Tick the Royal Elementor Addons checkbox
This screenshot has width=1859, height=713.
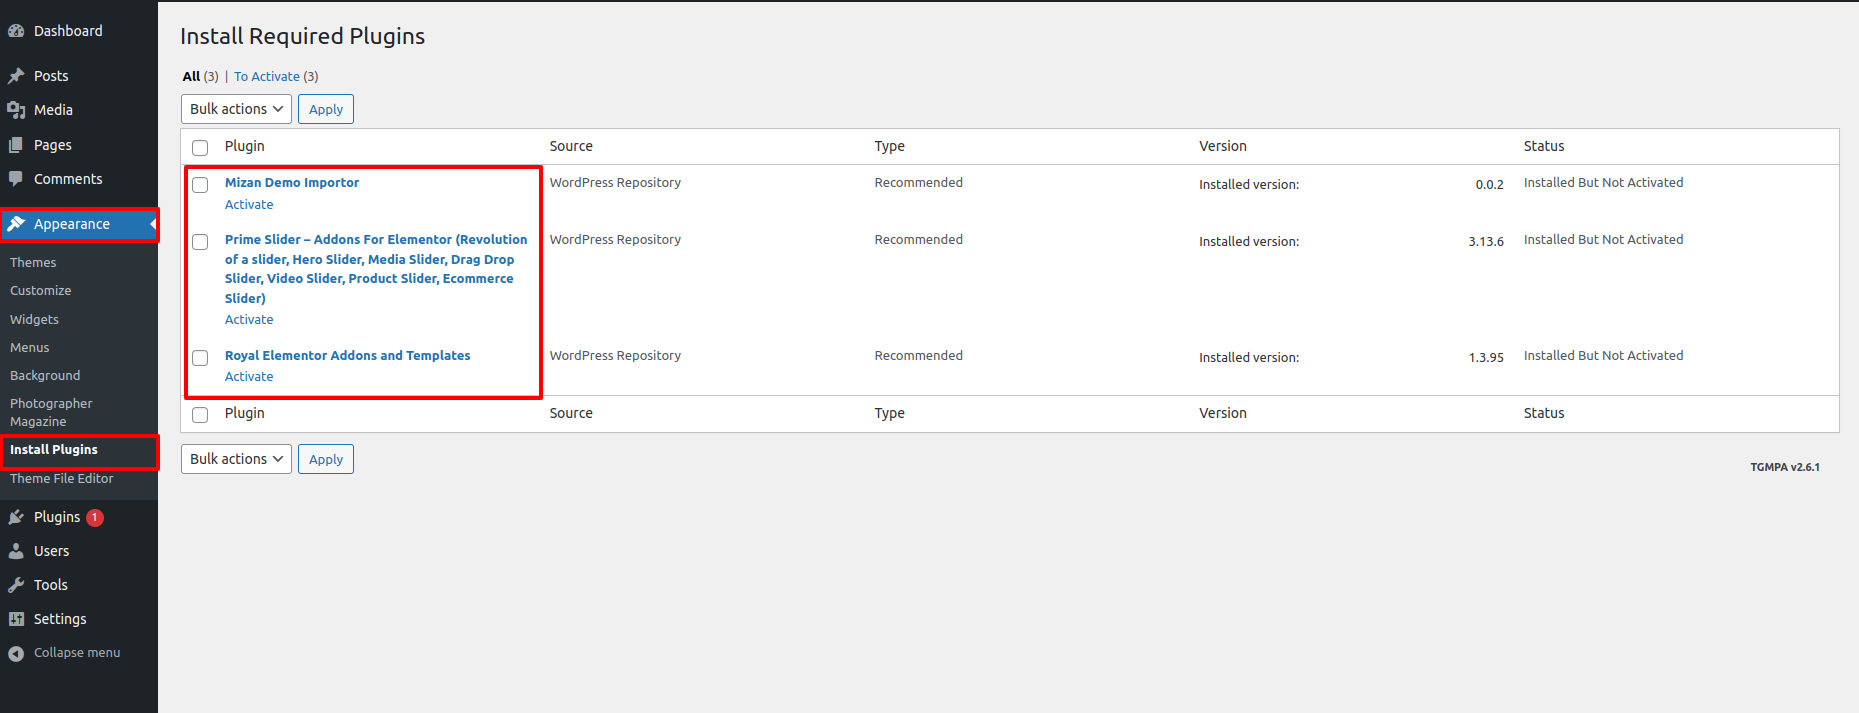tap(200, 358)
